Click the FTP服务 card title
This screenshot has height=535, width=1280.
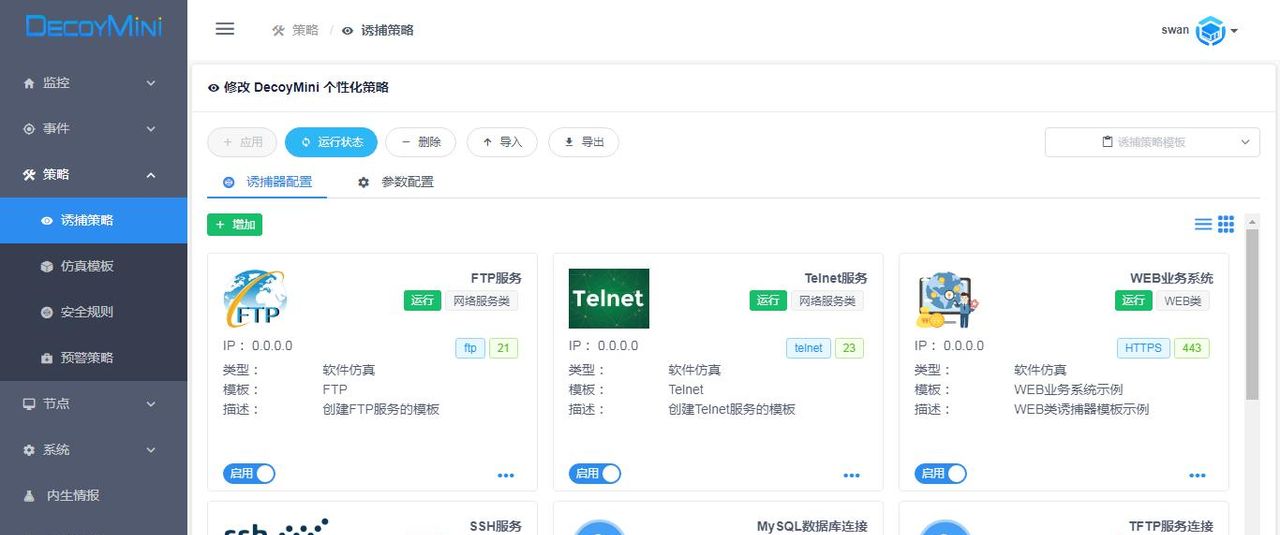pos(496,278)
